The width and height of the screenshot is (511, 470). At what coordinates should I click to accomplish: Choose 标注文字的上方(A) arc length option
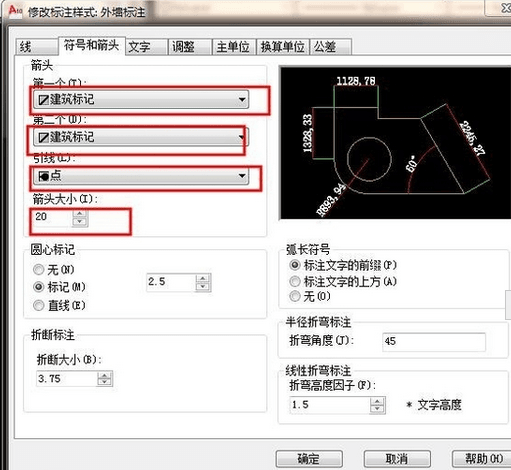pos(295,282)
